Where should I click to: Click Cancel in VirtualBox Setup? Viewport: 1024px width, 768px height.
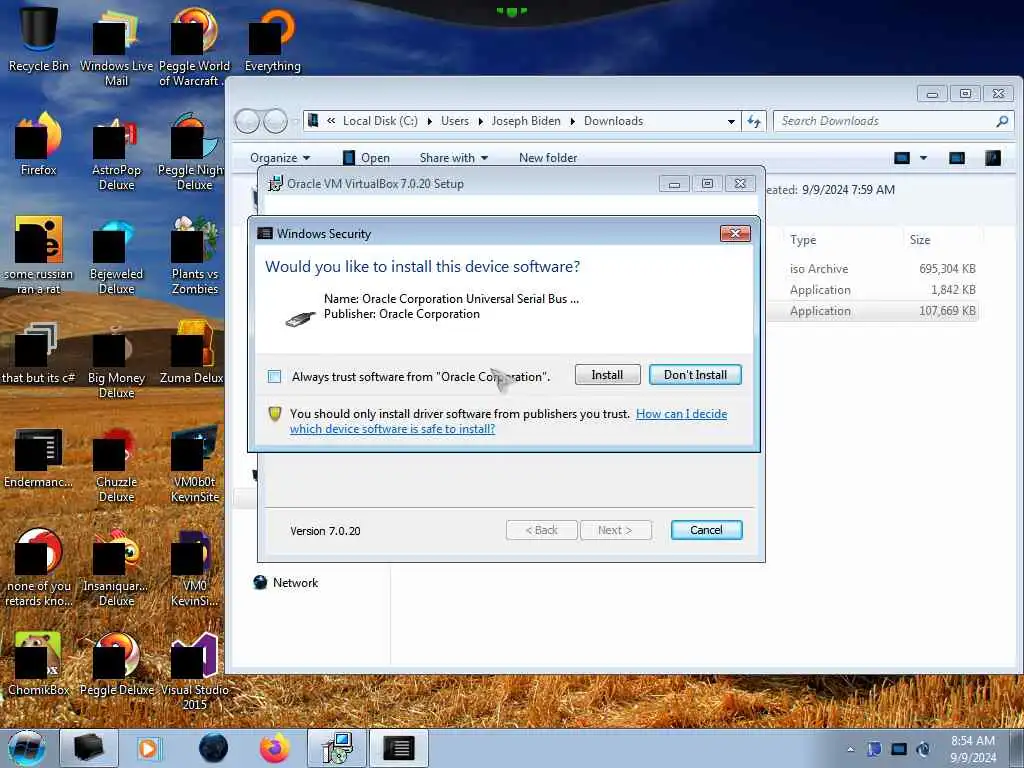click(707, 530)
